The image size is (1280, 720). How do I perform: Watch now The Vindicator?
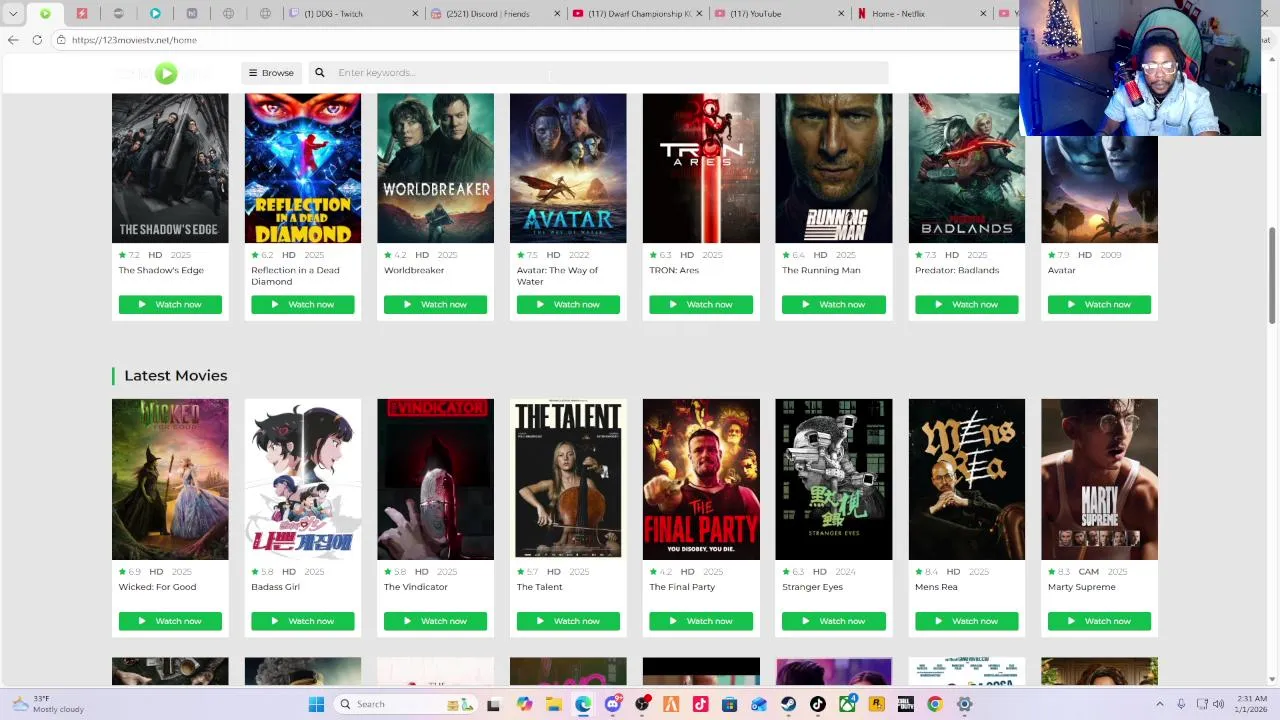pyautogui.click(x=435, y=621)
